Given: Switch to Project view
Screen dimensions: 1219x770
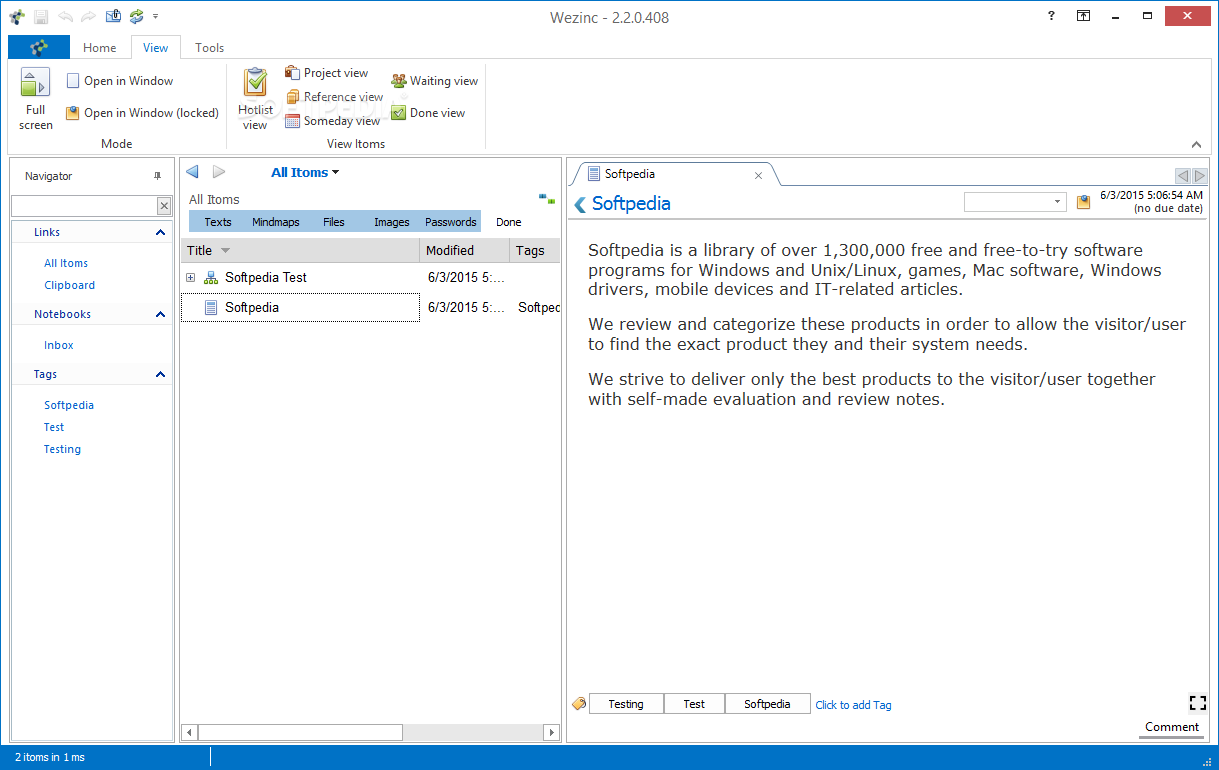Looking at the screenshot, I should [326, 73].
